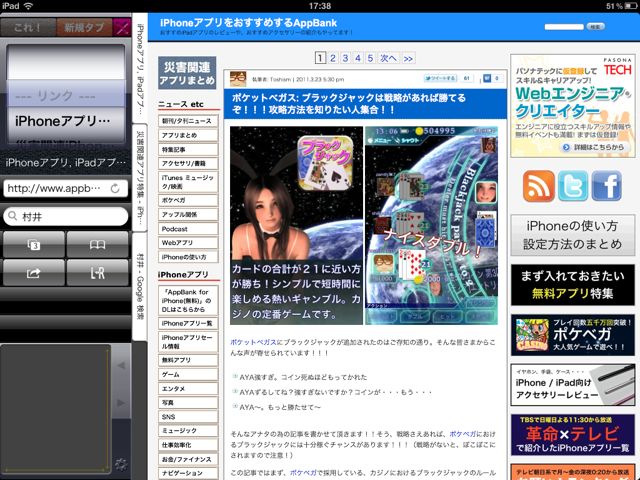
Task: Click 次へ next page link
Action: pyautogui.click(x=388, y=58)
